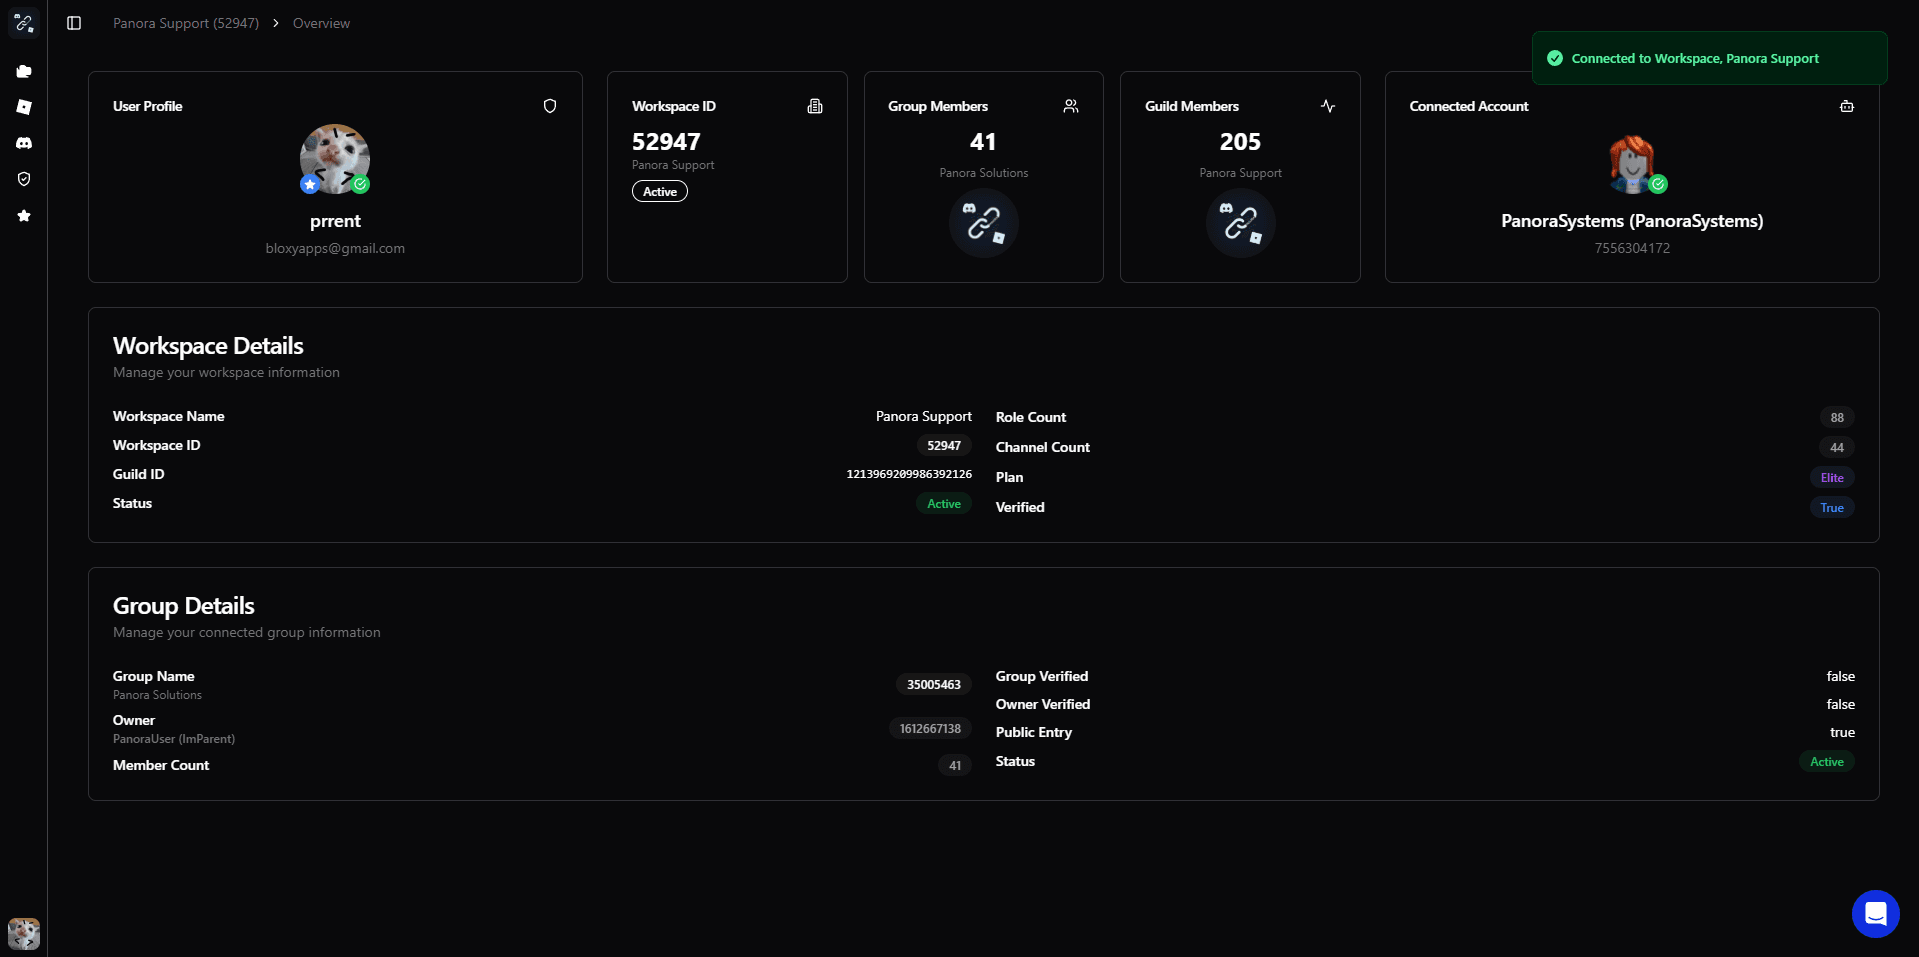This screenshot has height=957, width=1919.
Task: Click the Public Entry true value
Action: (x=1842, y=732)
